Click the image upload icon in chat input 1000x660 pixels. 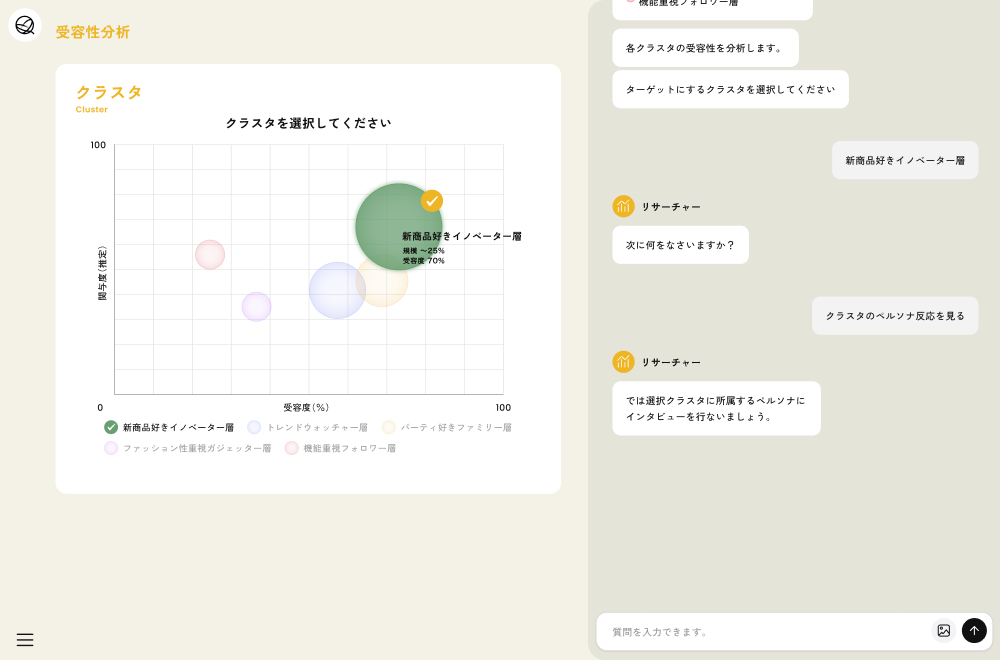[x=943, y=631]
